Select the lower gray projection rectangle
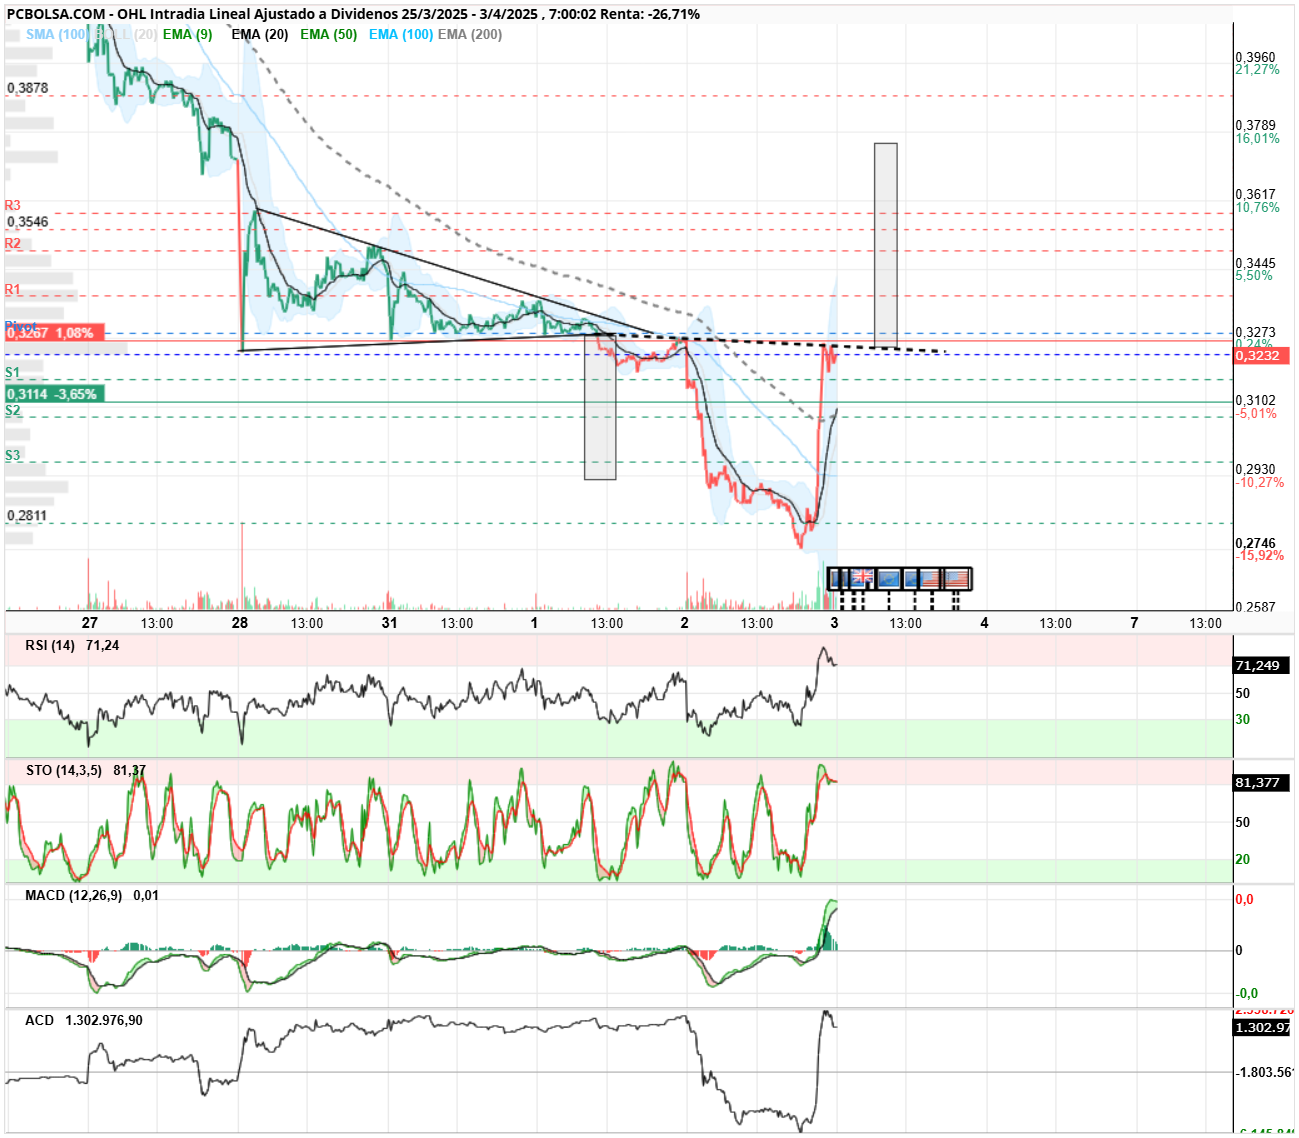 [x=600, y=407]
